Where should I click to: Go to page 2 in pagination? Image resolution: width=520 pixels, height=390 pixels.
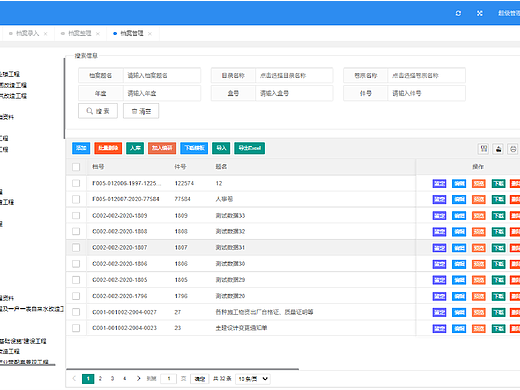[x=100, y=378]
